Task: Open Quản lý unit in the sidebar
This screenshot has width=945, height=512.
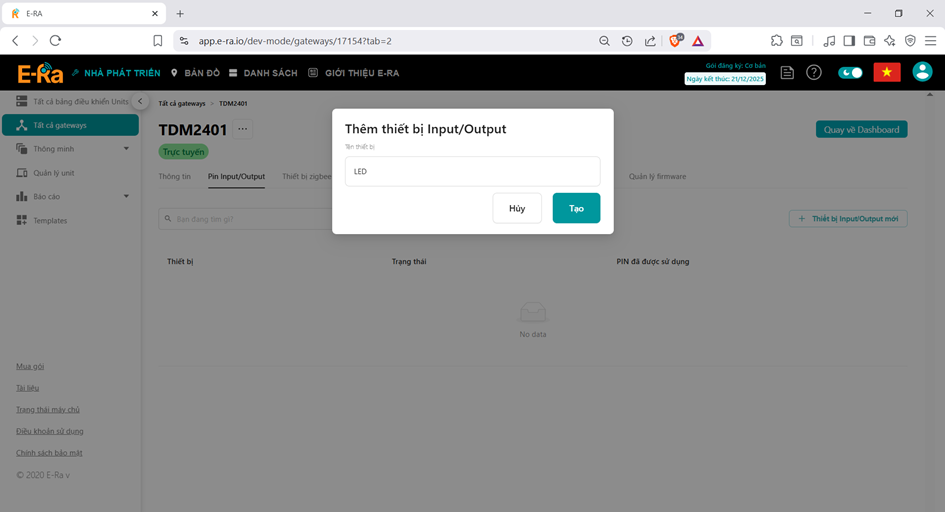Action: tap(54, 173)
